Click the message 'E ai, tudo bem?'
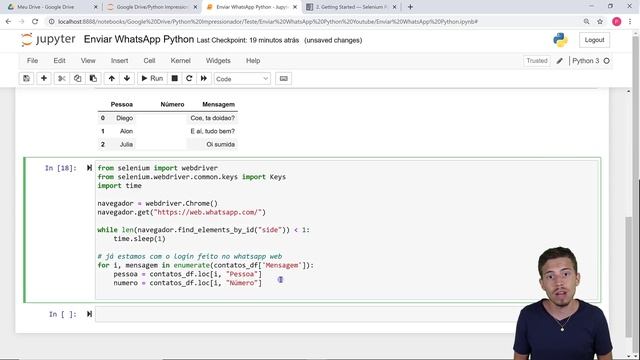The width and height of the screenshot is (640, 360). click(x=213, y=131)
